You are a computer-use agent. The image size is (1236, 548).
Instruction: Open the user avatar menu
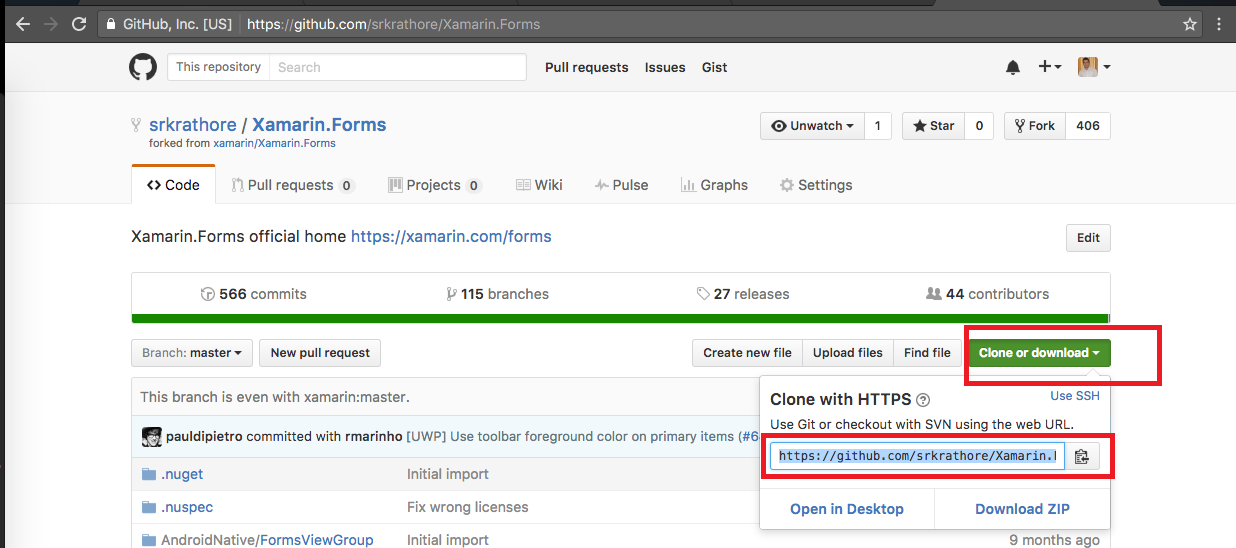pos(1094,67)
